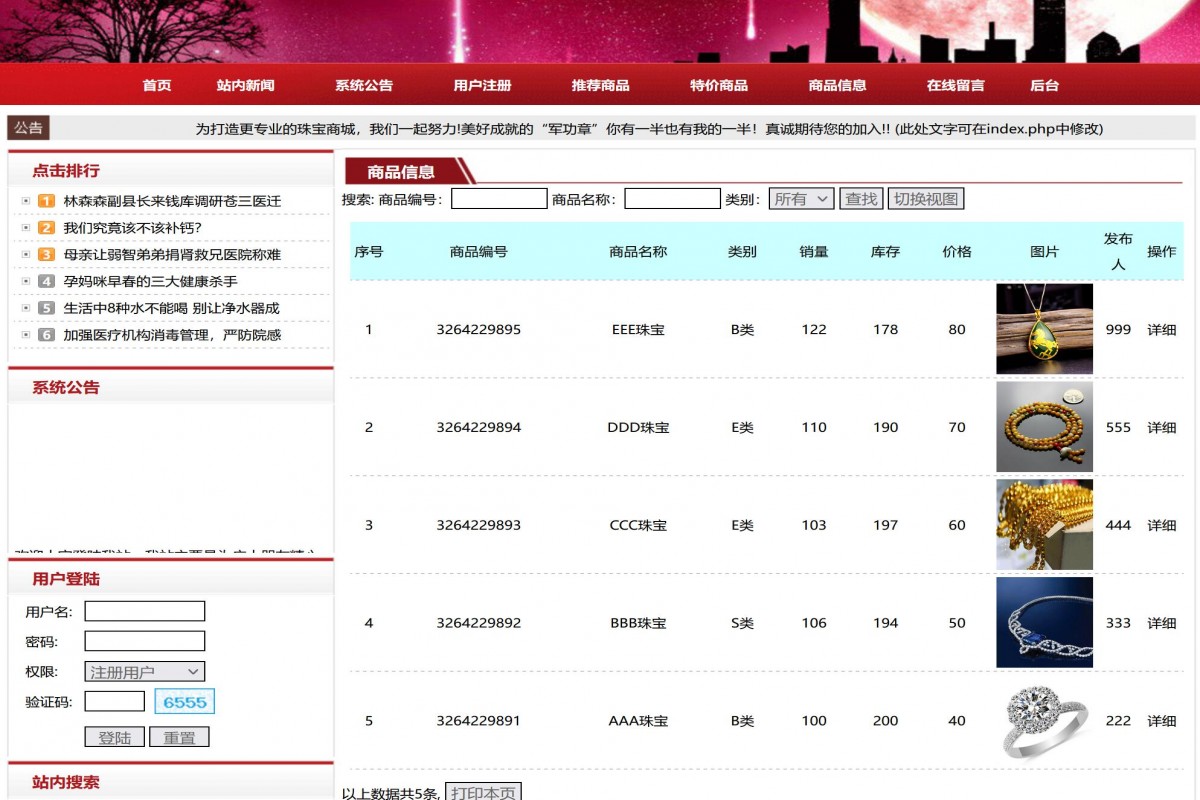Click the diamond ring thumbnail for AAA珠宝
This screenshot has height=800, width=1200.
point(1043,720)
